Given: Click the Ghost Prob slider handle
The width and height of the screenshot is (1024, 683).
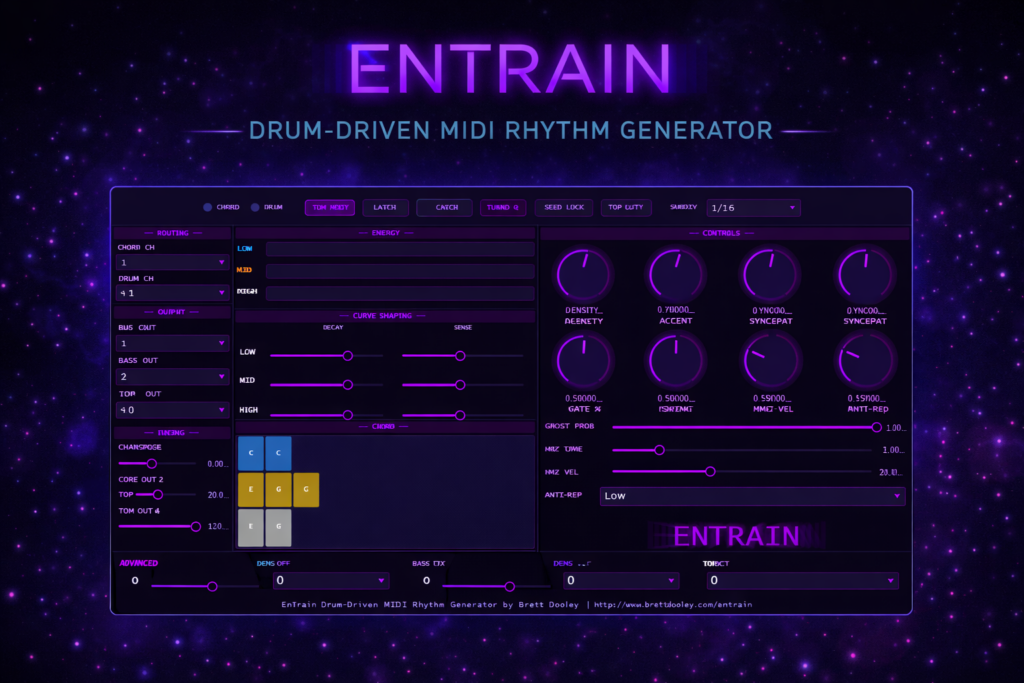Looking at the screenshot, I should 876,427.
